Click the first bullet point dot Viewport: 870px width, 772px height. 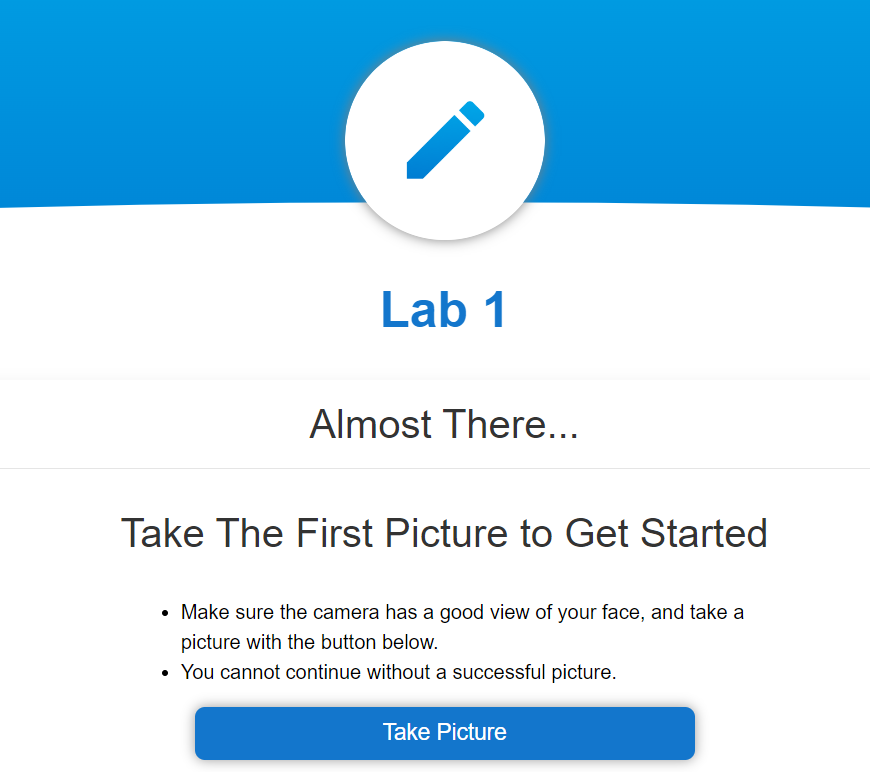pos(165,614)
